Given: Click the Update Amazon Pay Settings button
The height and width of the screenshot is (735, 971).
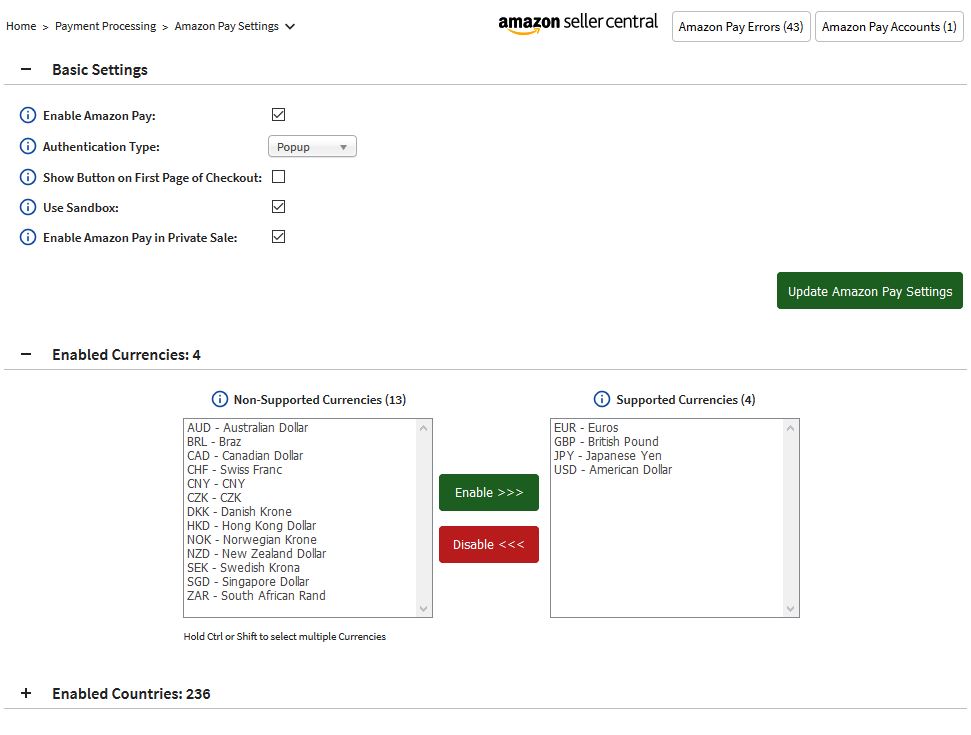Looking at the screenshot, I should click(869, 291).
